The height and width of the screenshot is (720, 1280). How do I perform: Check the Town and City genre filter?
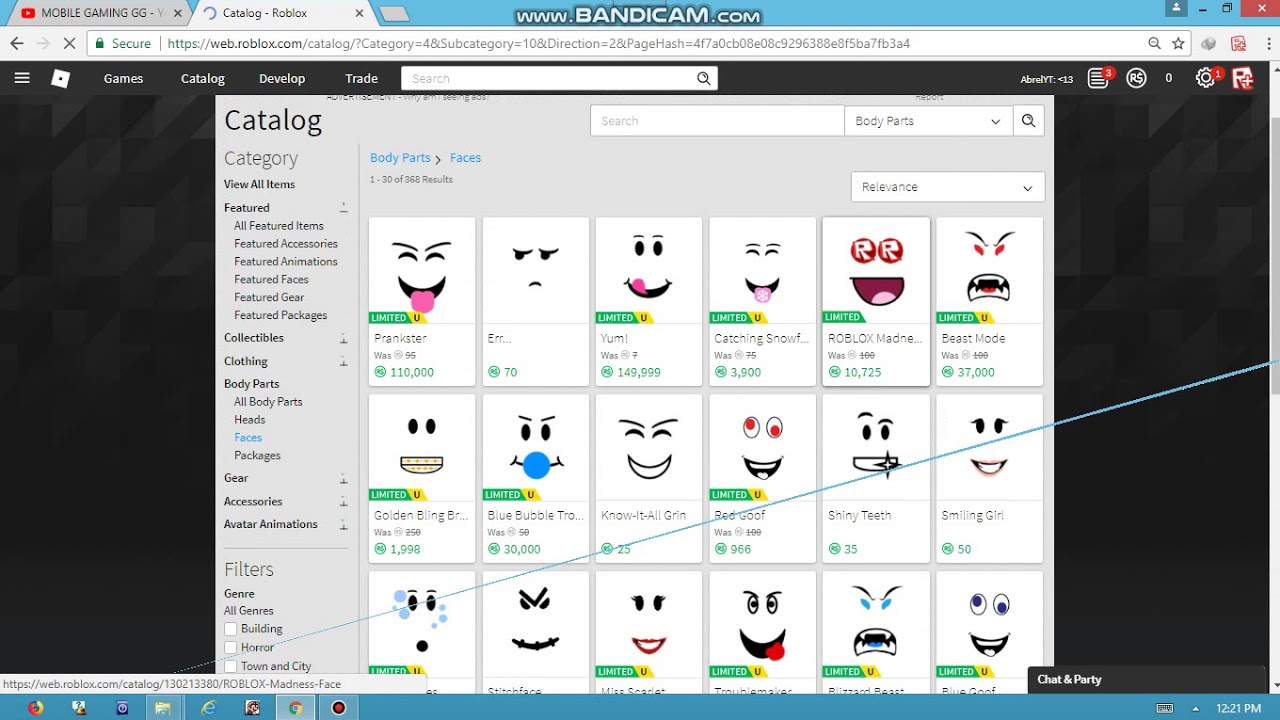click(x=231, y=666)
